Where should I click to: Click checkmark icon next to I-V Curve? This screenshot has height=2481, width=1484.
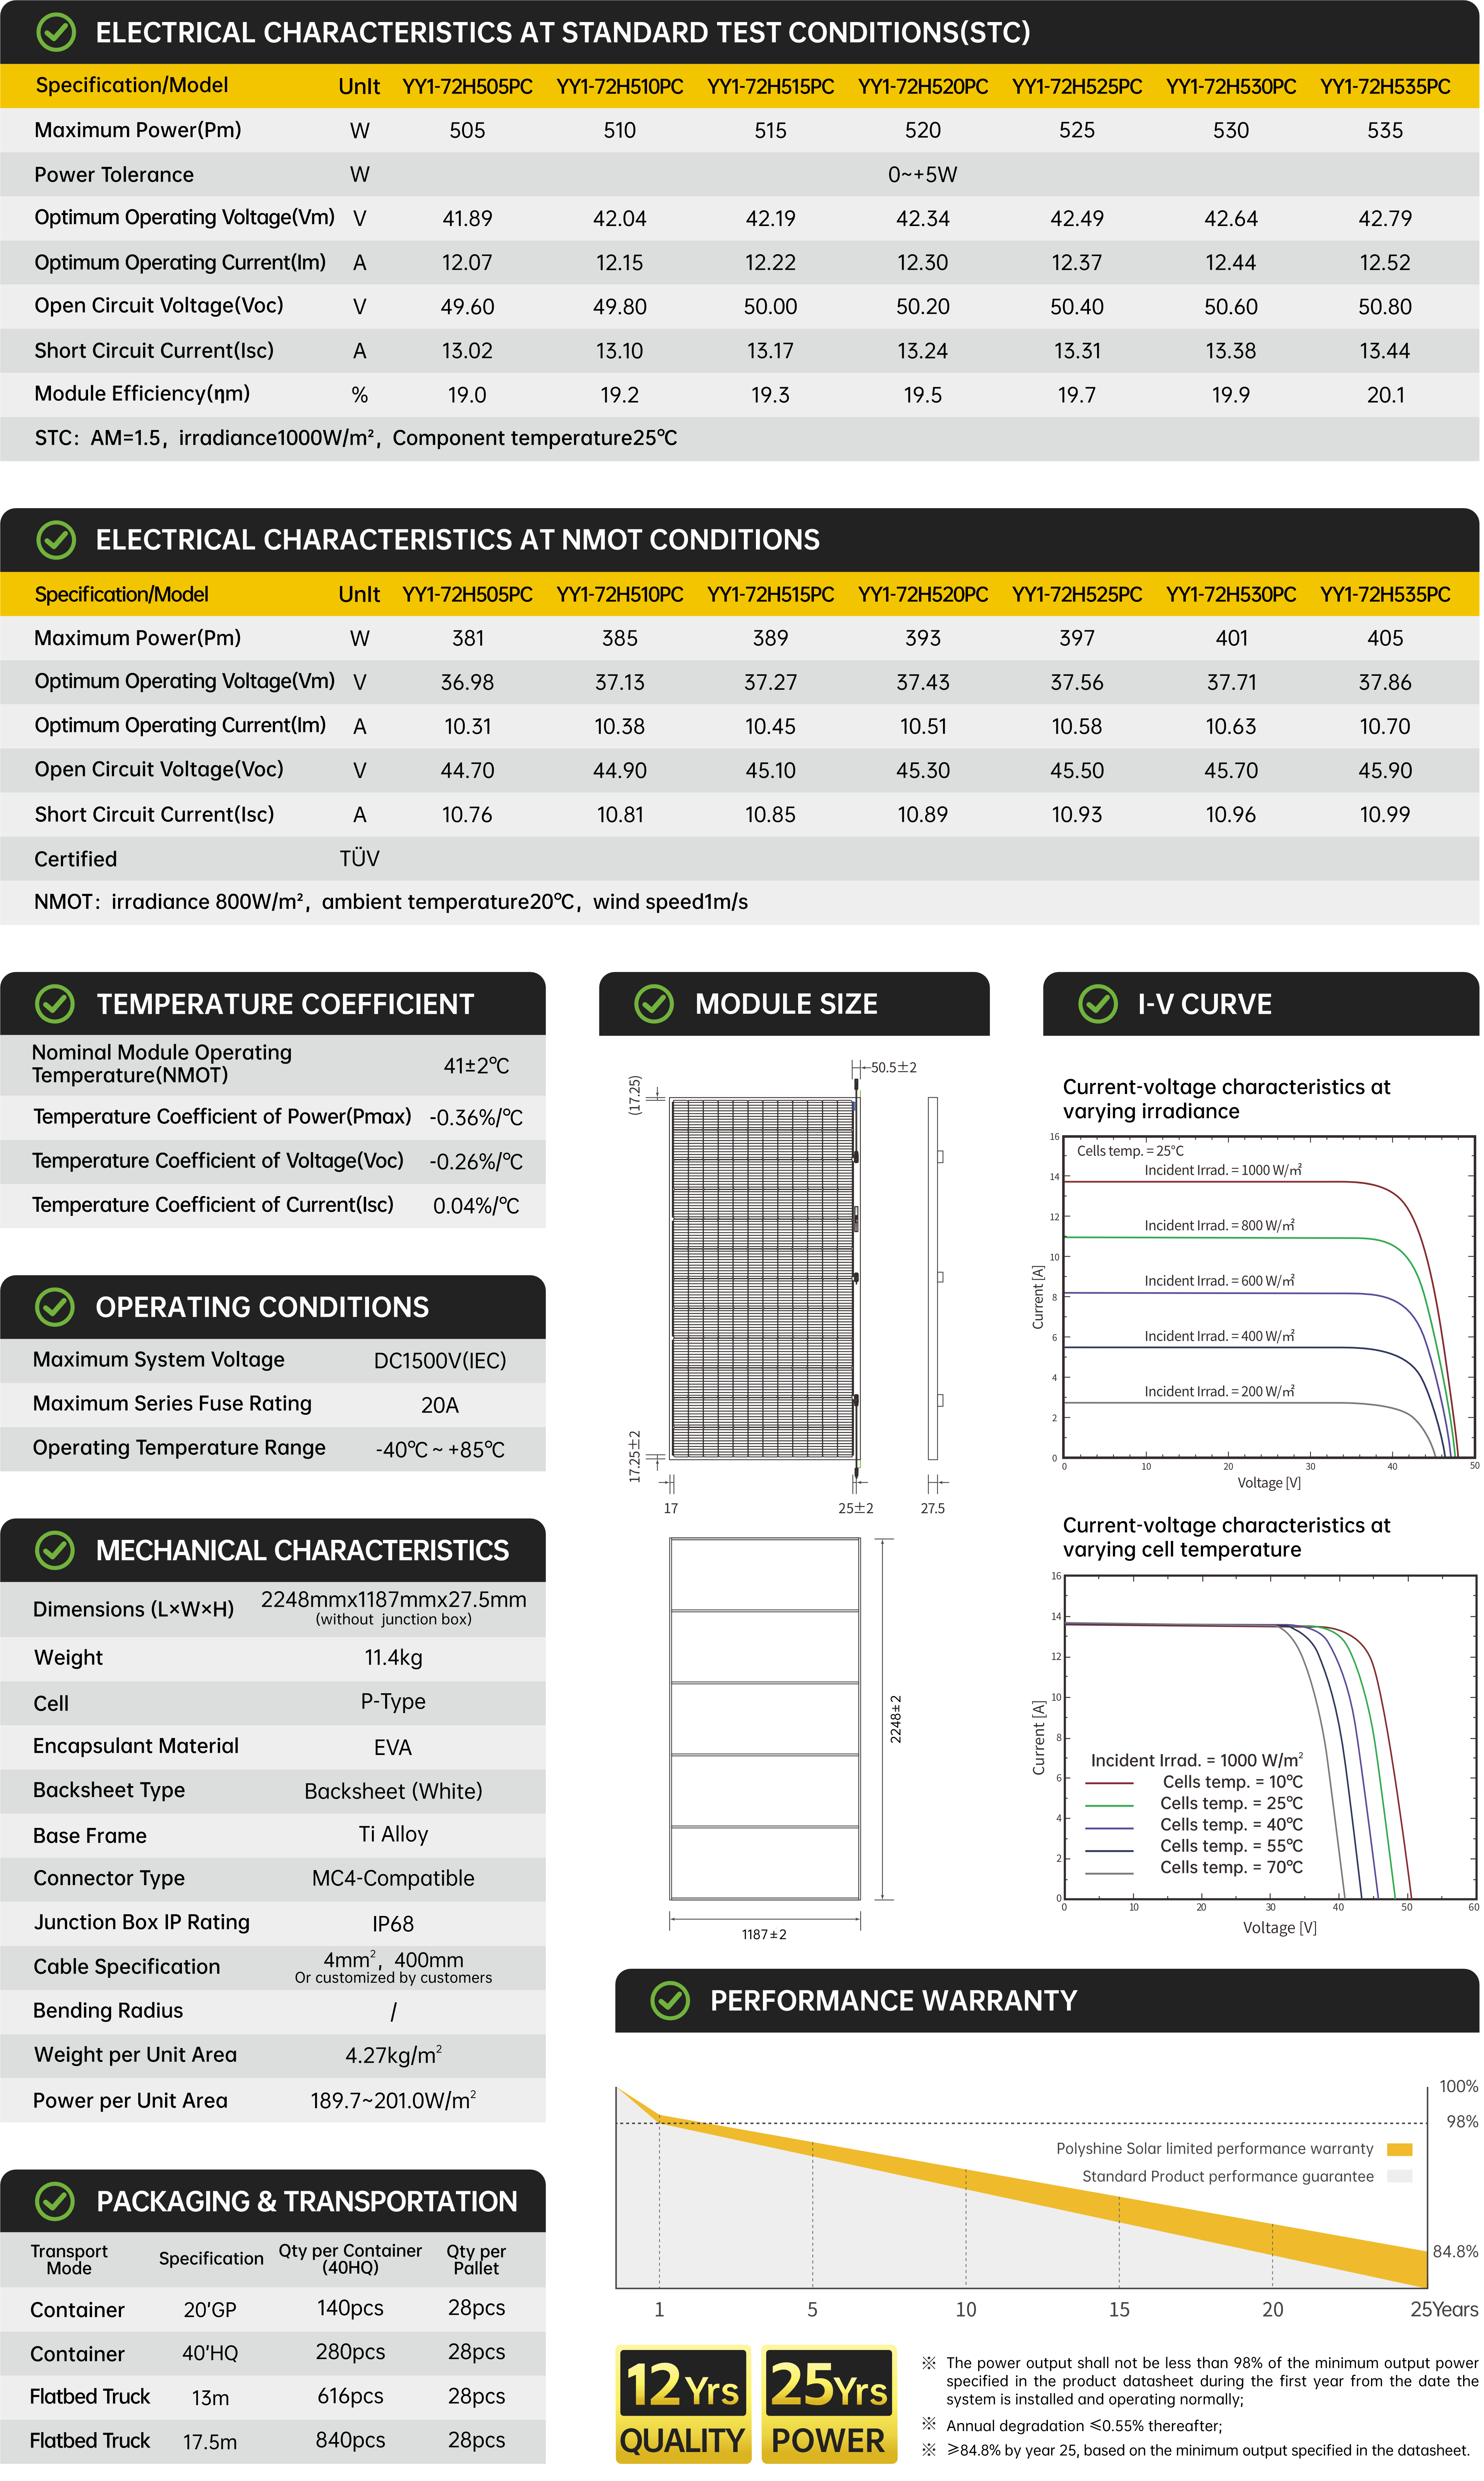click(x=1098, y=1004)
